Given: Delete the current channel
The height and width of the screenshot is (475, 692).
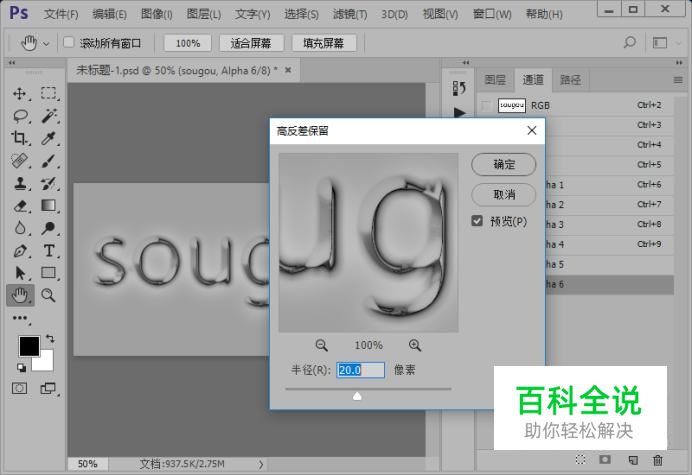Looking at the screenshot, I should [658, 460].
